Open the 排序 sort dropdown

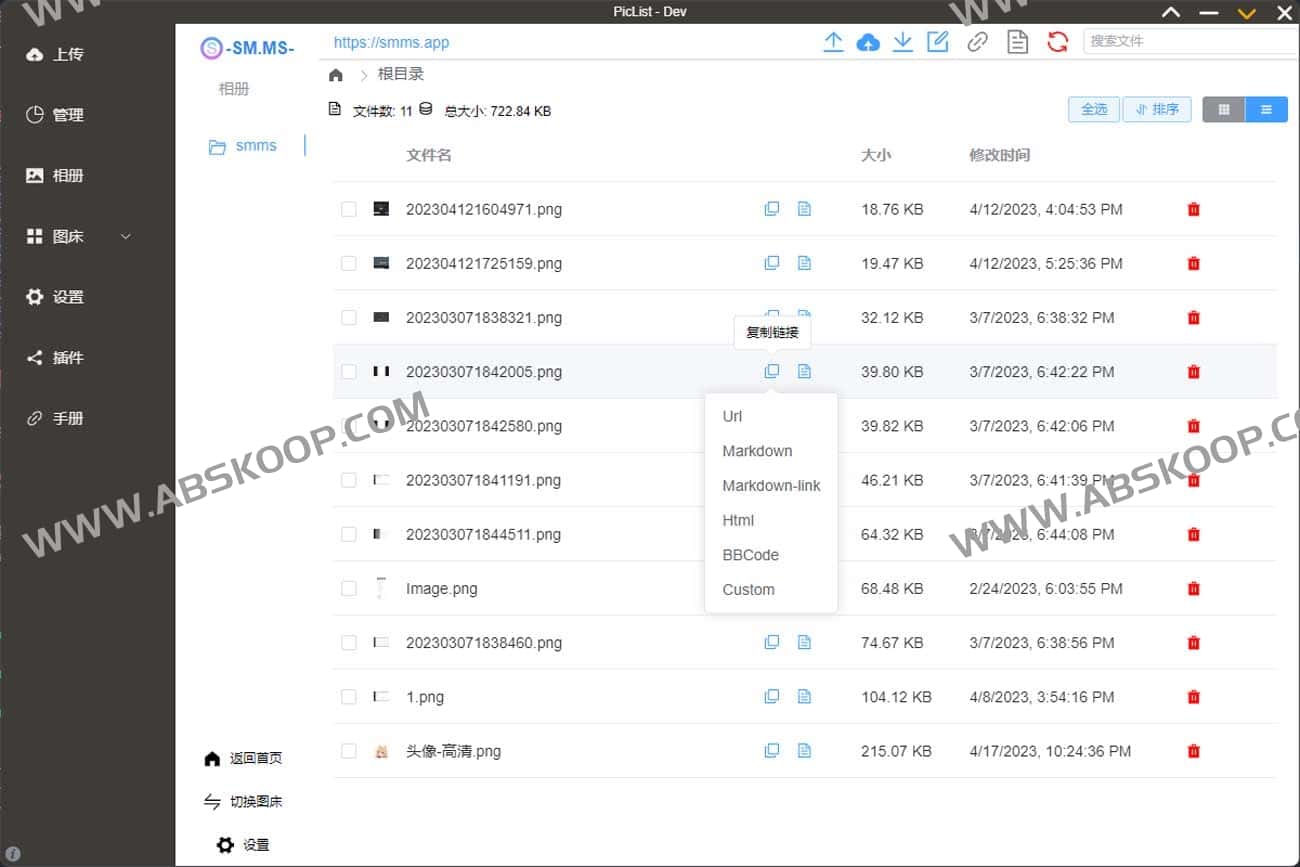coord(1157,109)
